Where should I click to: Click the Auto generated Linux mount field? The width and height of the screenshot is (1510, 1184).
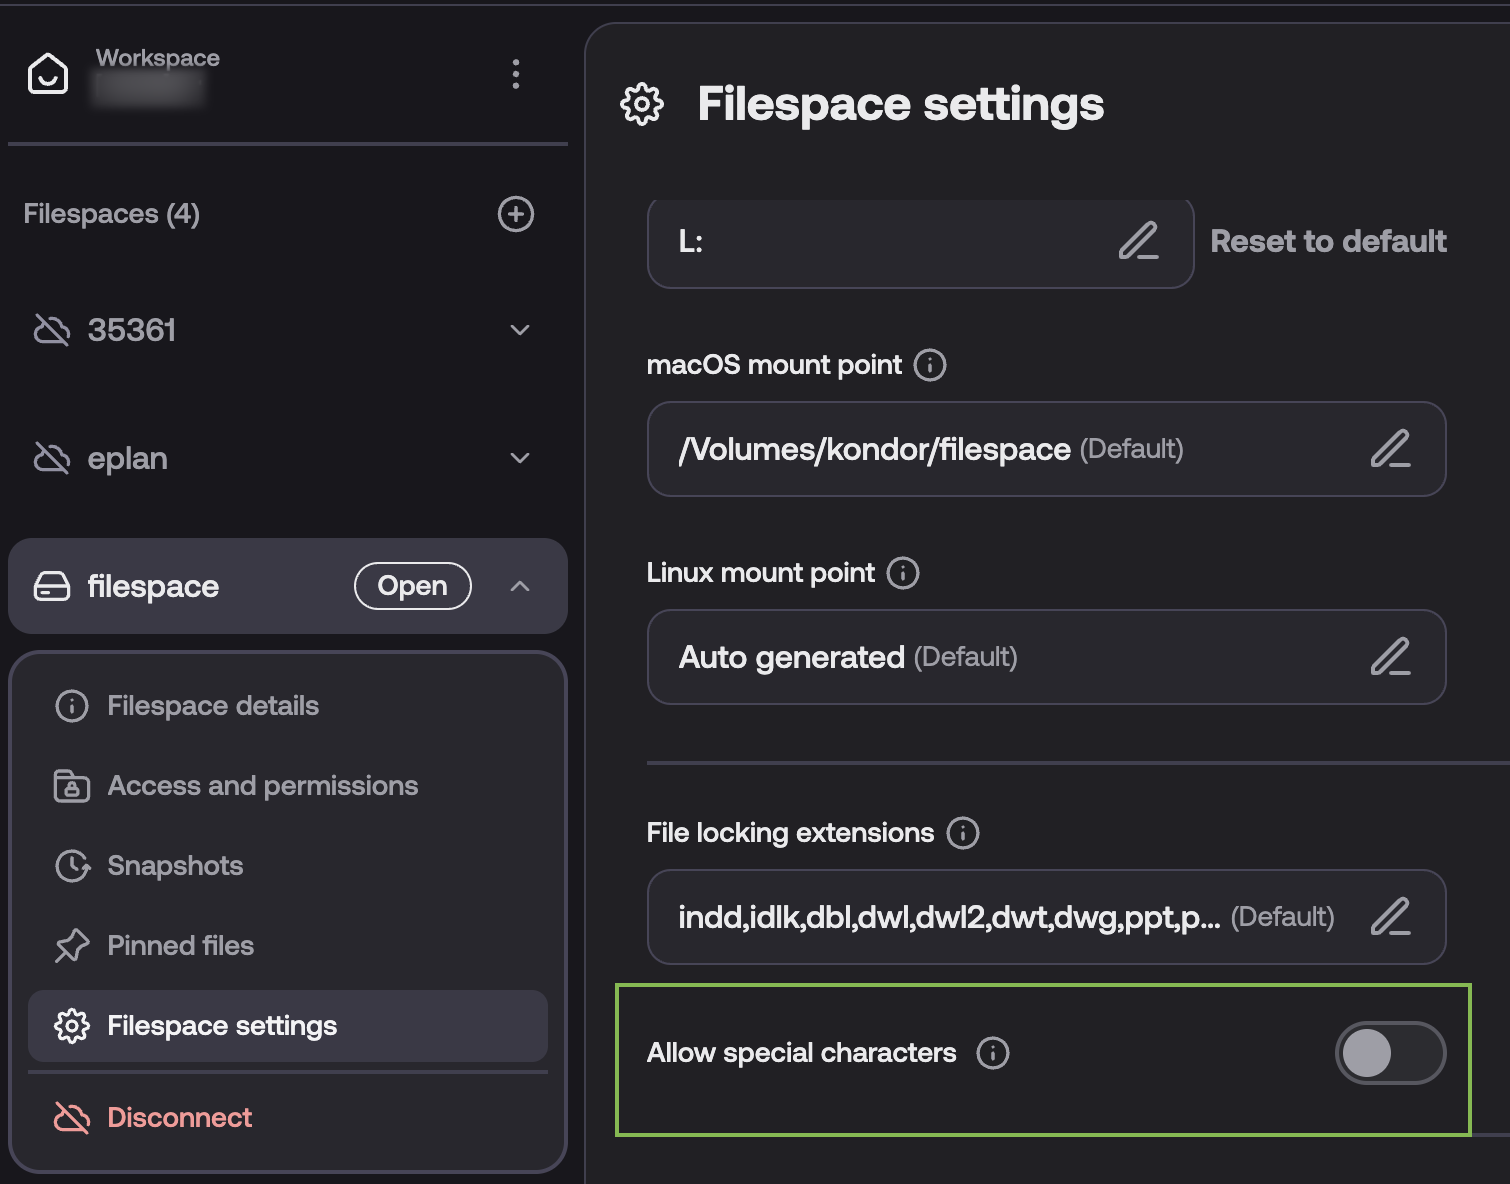coord(1046,657)
